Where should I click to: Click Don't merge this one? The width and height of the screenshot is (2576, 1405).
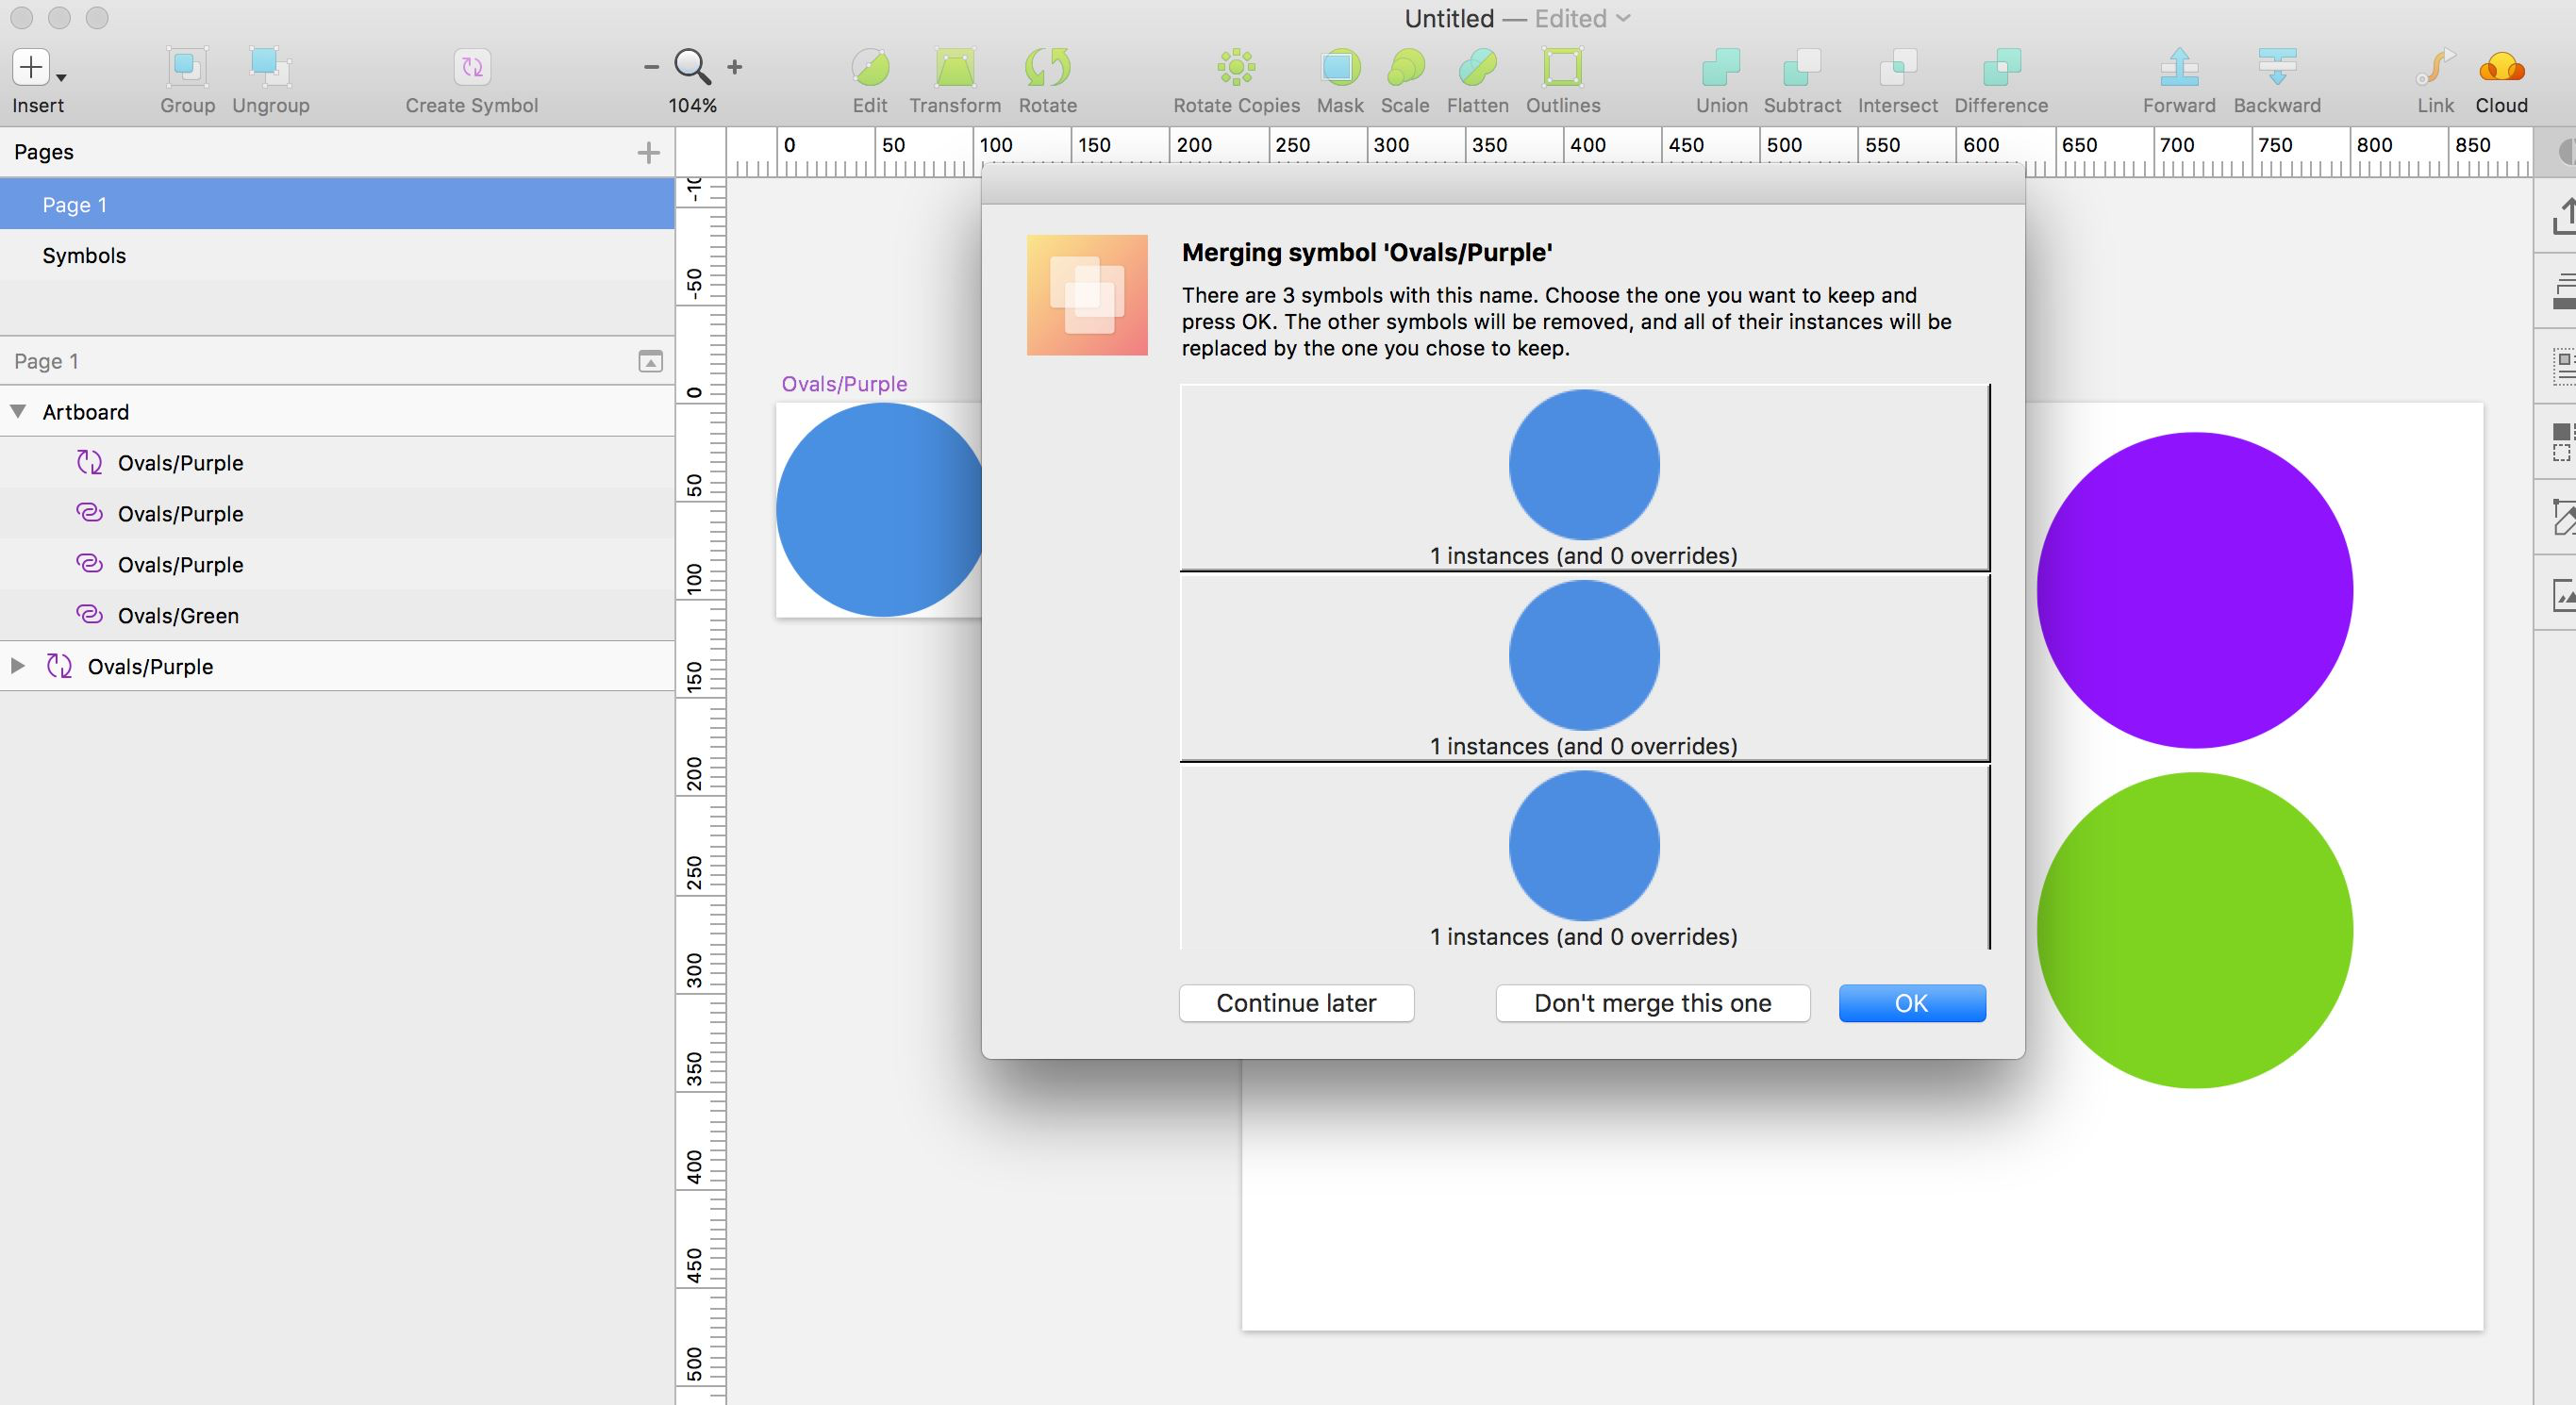(x=1652, y=1003)
